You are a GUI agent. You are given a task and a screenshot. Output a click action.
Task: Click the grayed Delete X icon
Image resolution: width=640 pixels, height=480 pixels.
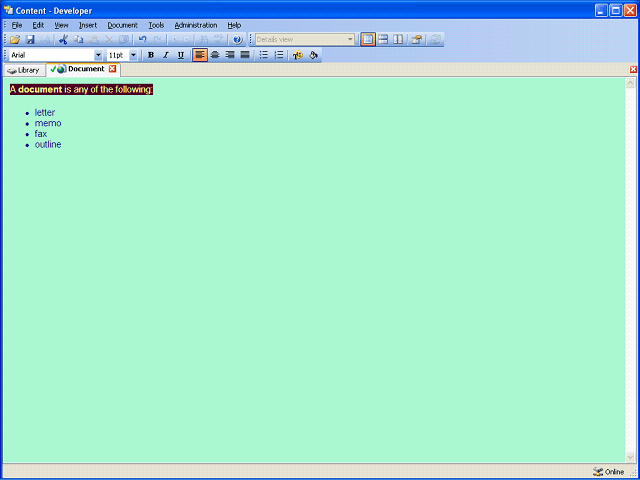(109, 40)
